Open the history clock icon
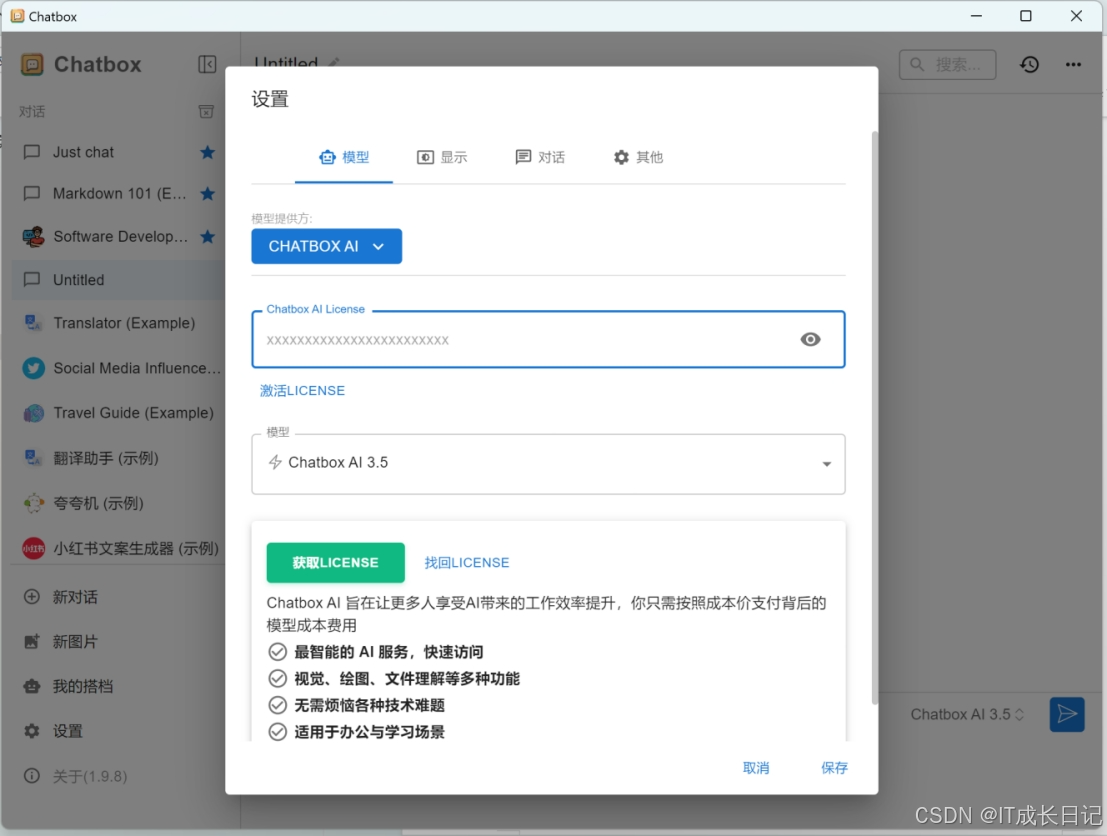1107x836 pixels. [1029, 64]
